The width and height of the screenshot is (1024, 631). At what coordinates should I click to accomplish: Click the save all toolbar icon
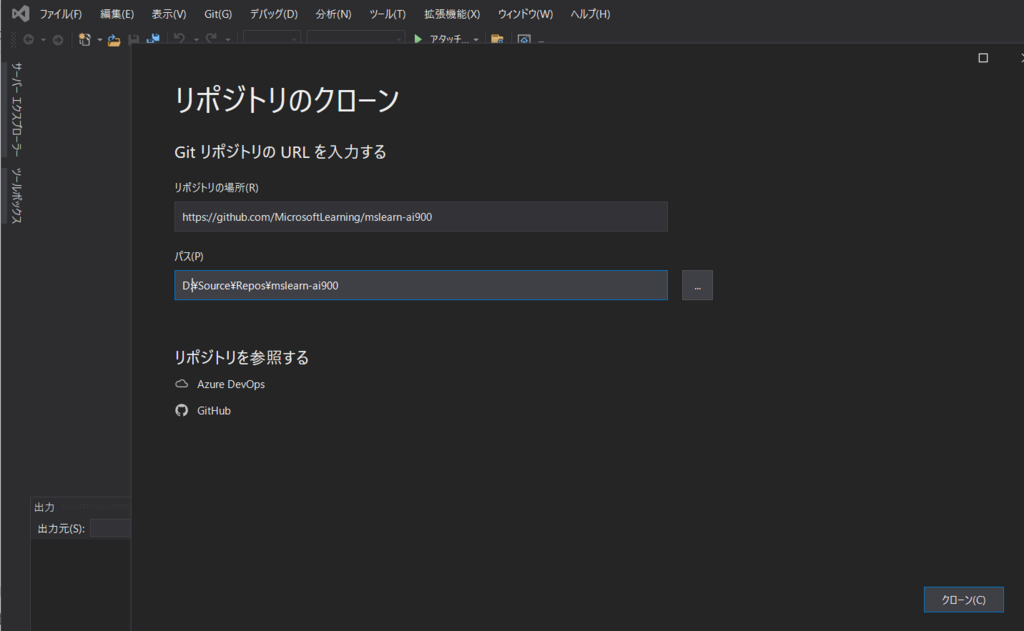click(x=153, y=38)
